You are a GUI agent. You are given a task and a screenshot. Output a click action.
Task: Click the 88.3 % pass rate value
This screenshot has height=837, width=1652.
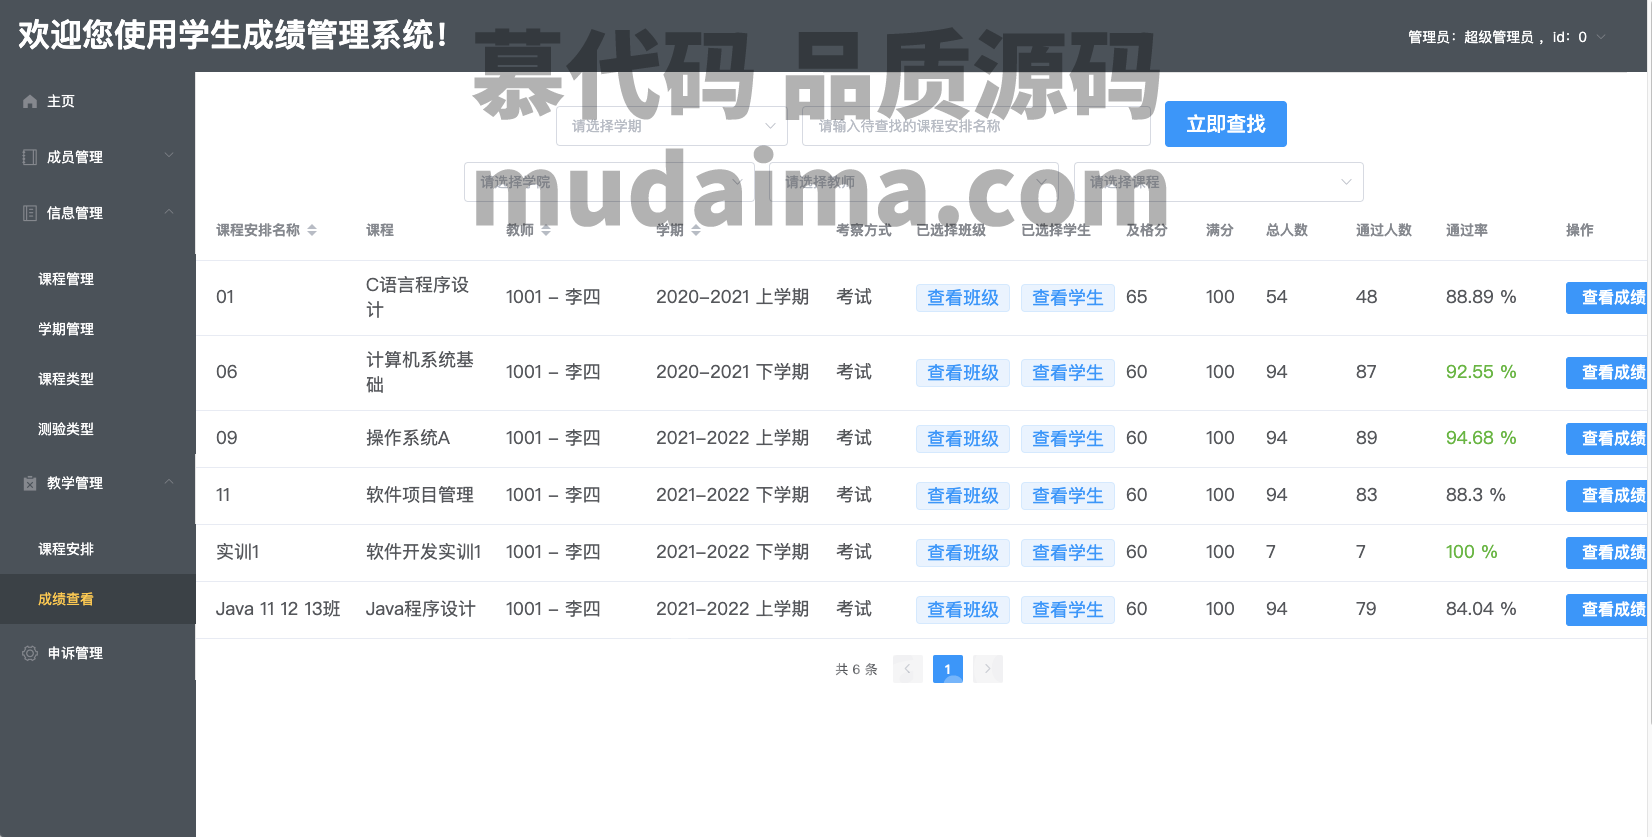(1476, 495)
